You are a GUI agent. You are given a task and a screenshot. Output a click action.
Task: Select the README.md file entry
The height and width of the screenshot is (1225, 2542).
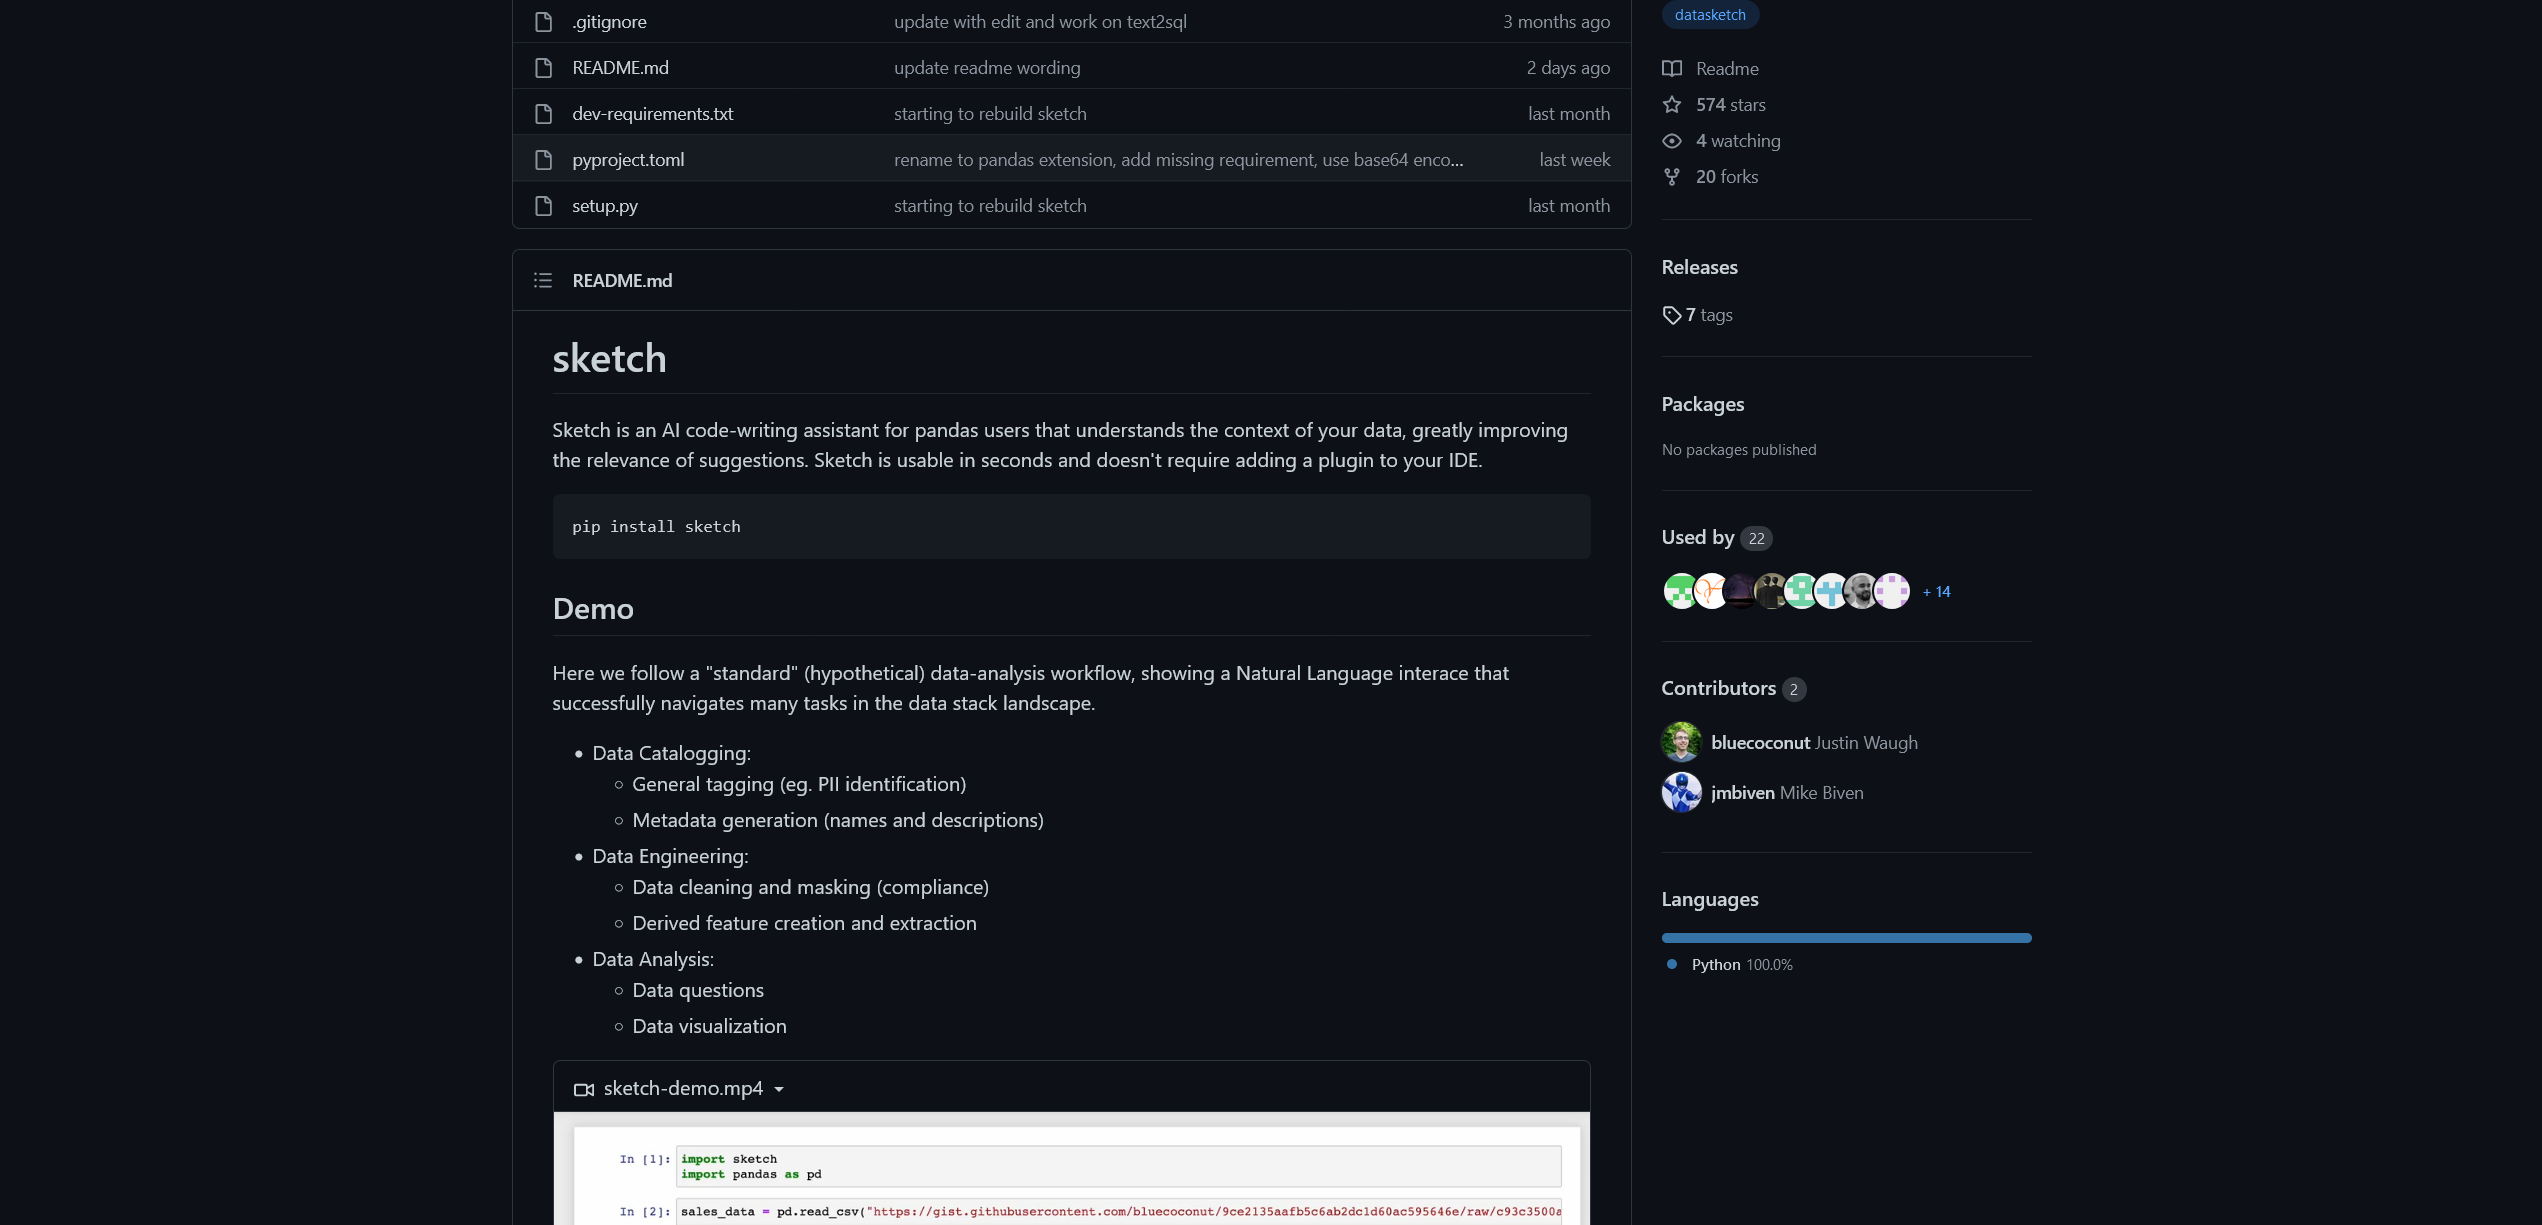click(619, 66)
